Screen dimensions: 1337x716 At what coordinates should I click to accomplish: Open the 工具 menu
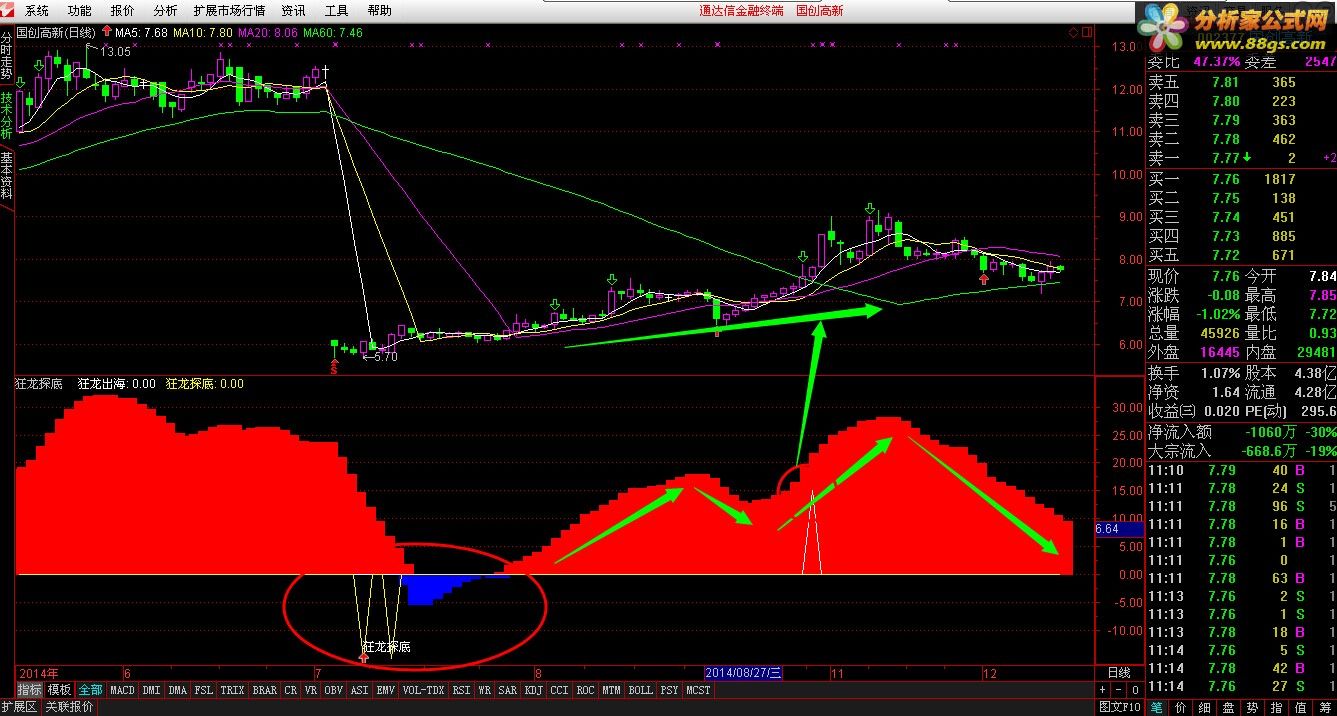pos(337,11)
